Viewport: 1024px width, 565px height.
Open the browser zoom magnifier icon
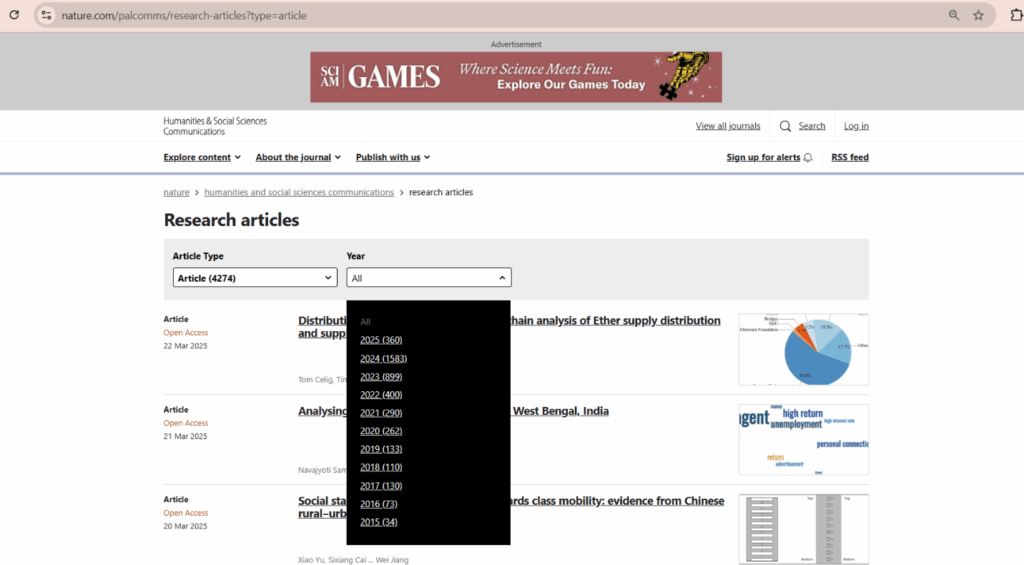(954, 15)
